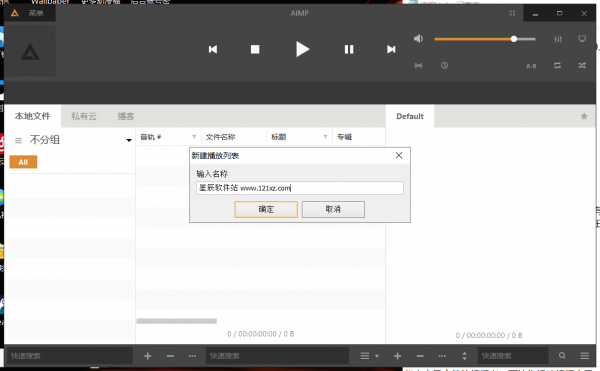Click the favorites star icon

click(x=584, y=116)
